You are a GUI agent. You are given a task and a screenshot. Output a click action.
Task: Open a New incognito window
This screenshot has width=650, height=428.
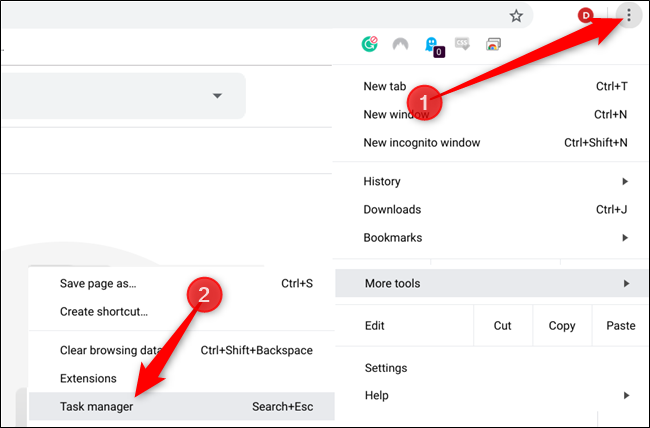[491, 143]
